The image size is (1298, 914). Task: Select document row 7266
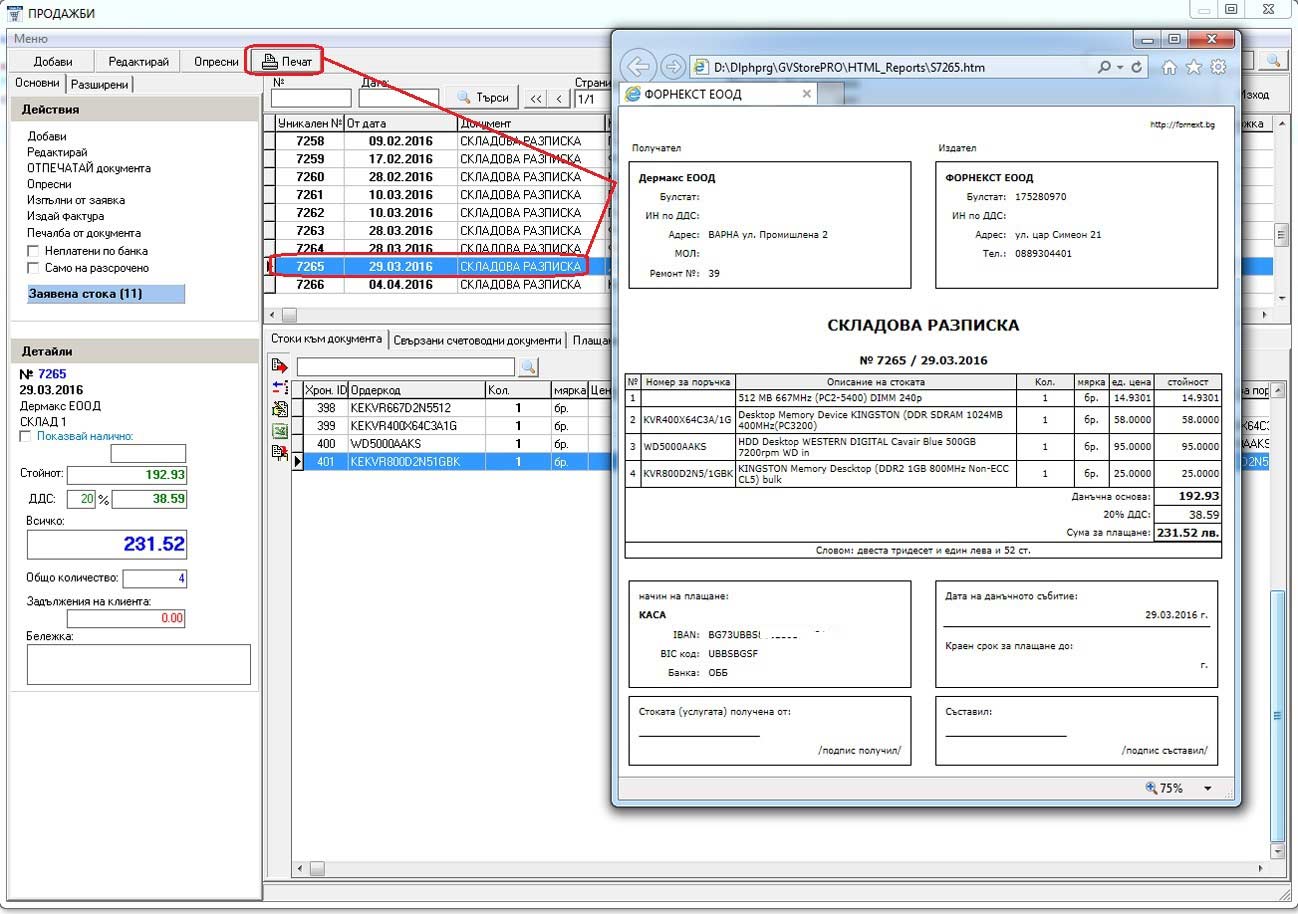point(437,285)
